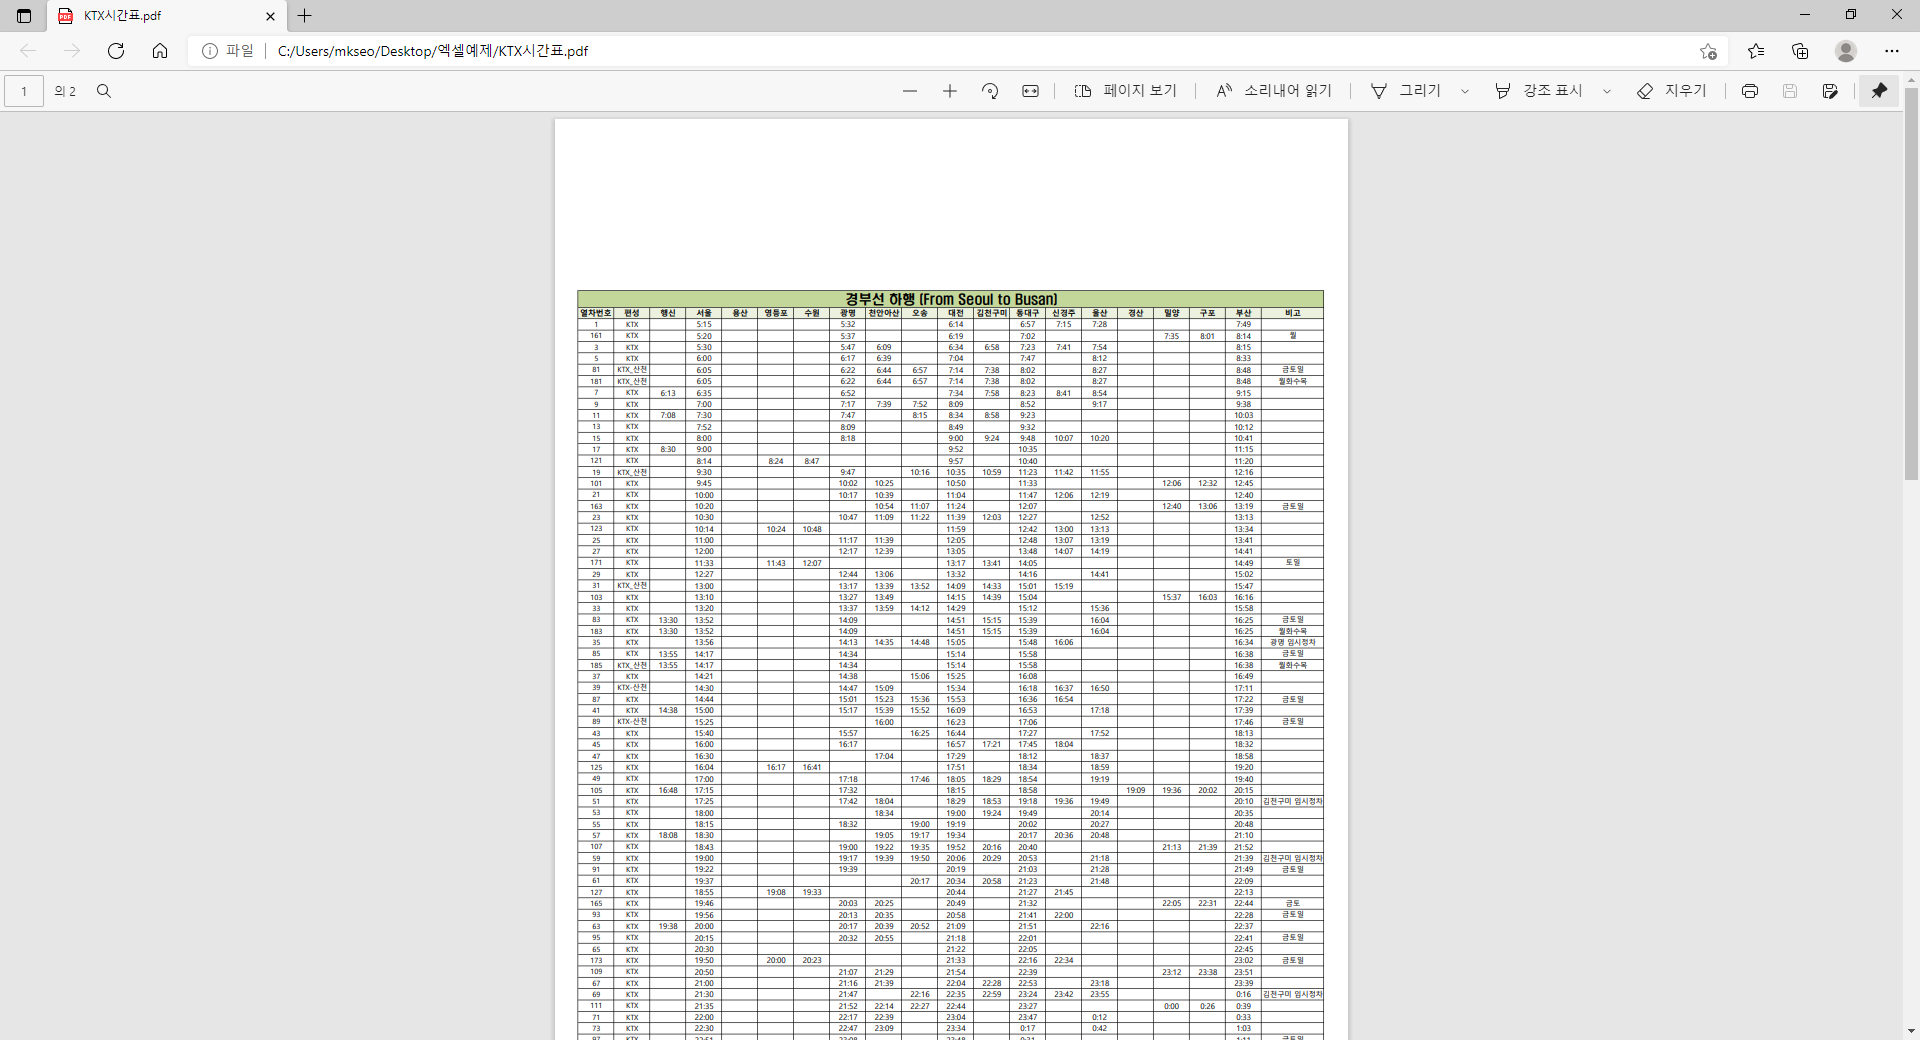
Task: Click the 신경주 column header
Action: [1064, 313]
